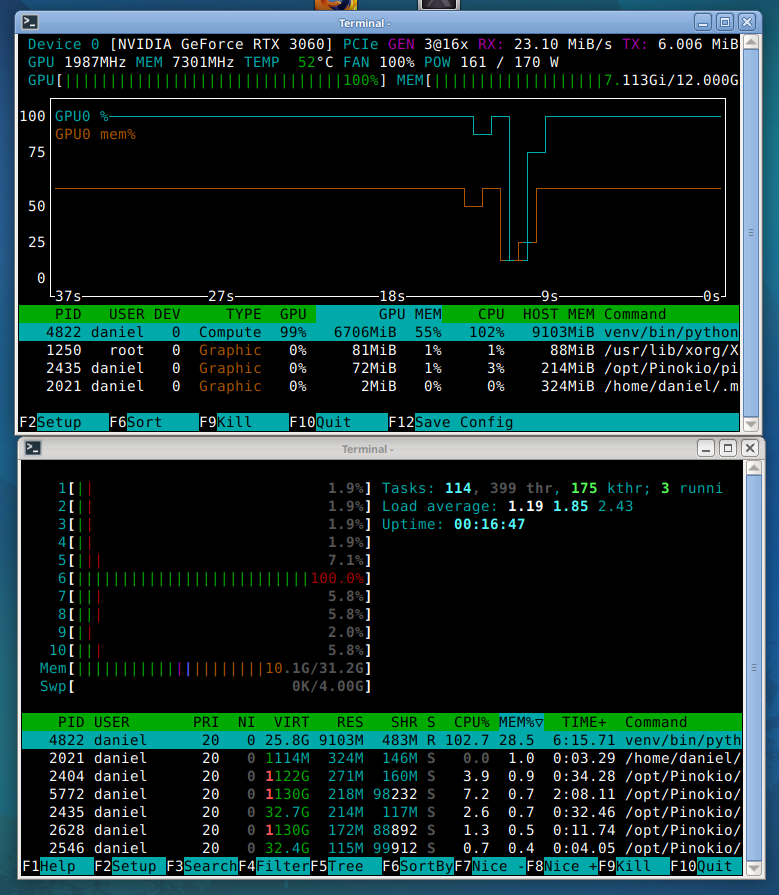Click the nvtop terminal vertical scrollbar handle
Viewport: 779px width, 895px height.
coord(750,233)
